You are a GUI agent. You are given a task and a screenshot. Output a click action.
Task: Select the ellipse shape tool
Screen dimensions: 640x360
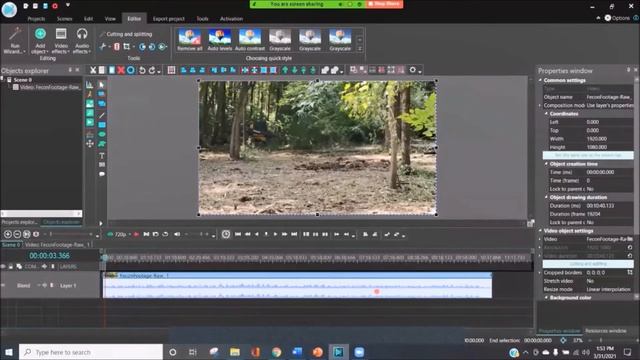102,134
